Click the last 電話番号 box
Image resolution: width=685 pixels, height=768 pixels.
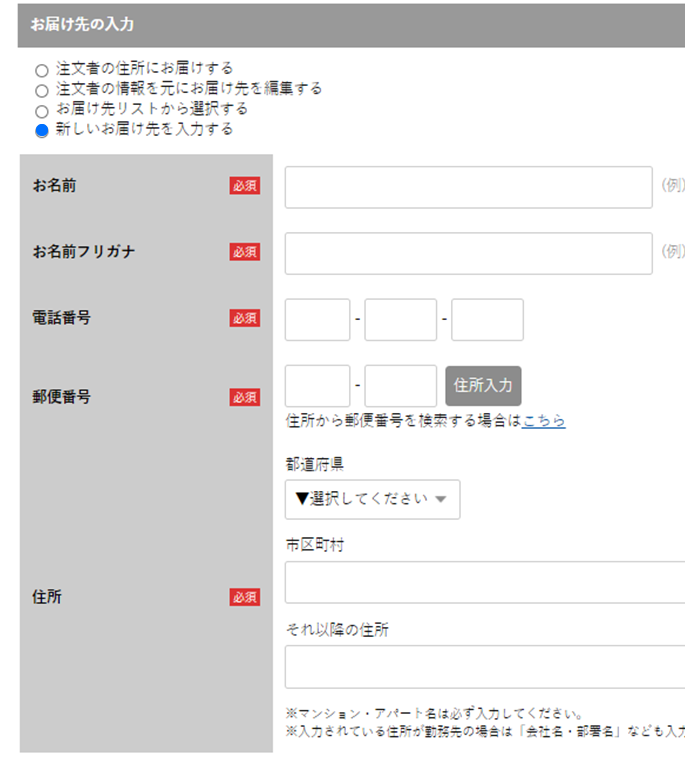click(487, 320)
